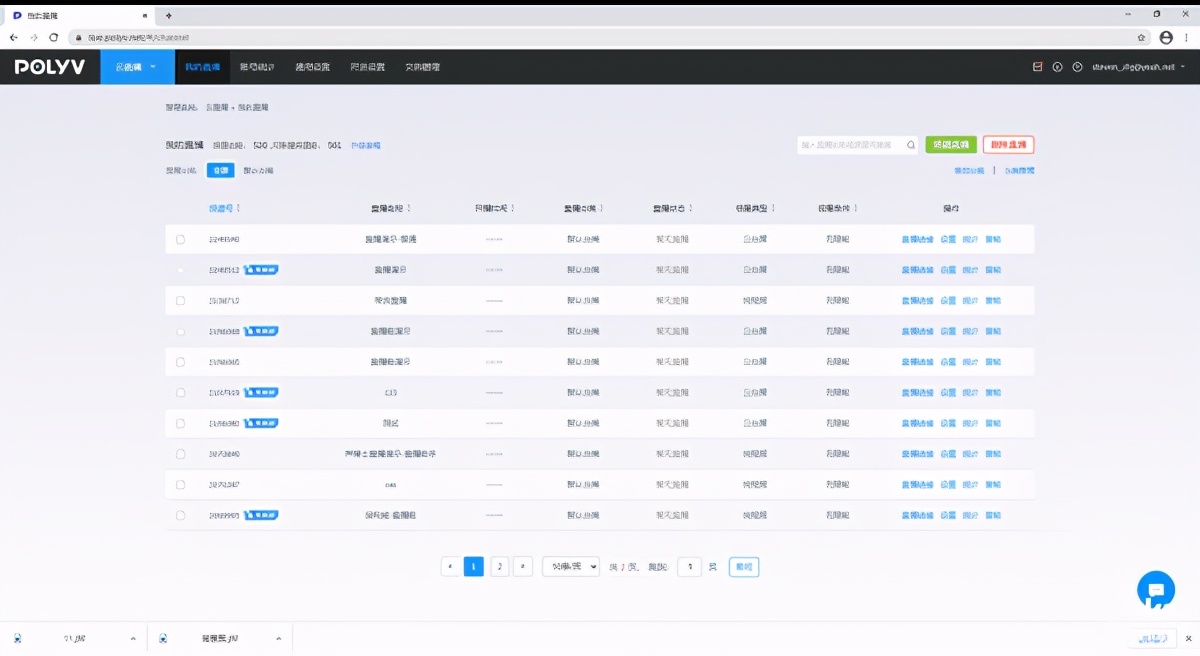Image resolution: width=1200 pixels, height=656 pixels.
Task: Click the circular play icon in the header
Action: [x=1077, y=67]
